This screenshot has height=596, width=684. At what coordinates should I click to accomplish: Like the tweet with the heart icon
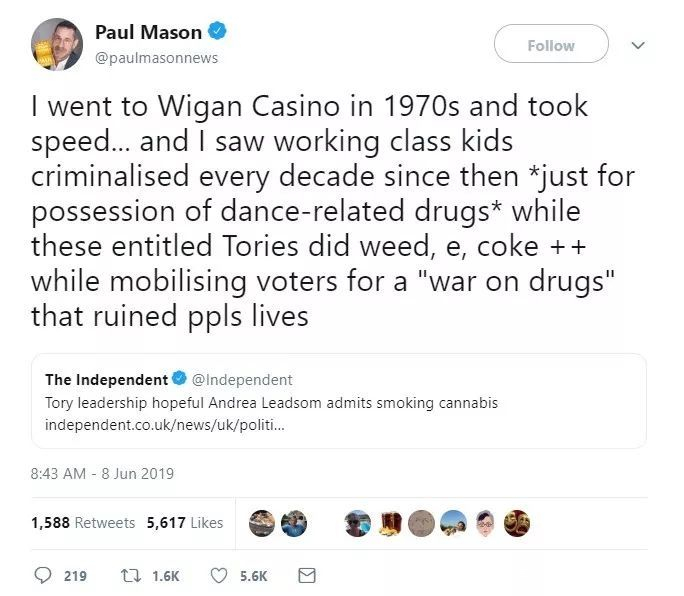[x=220, y=576]
